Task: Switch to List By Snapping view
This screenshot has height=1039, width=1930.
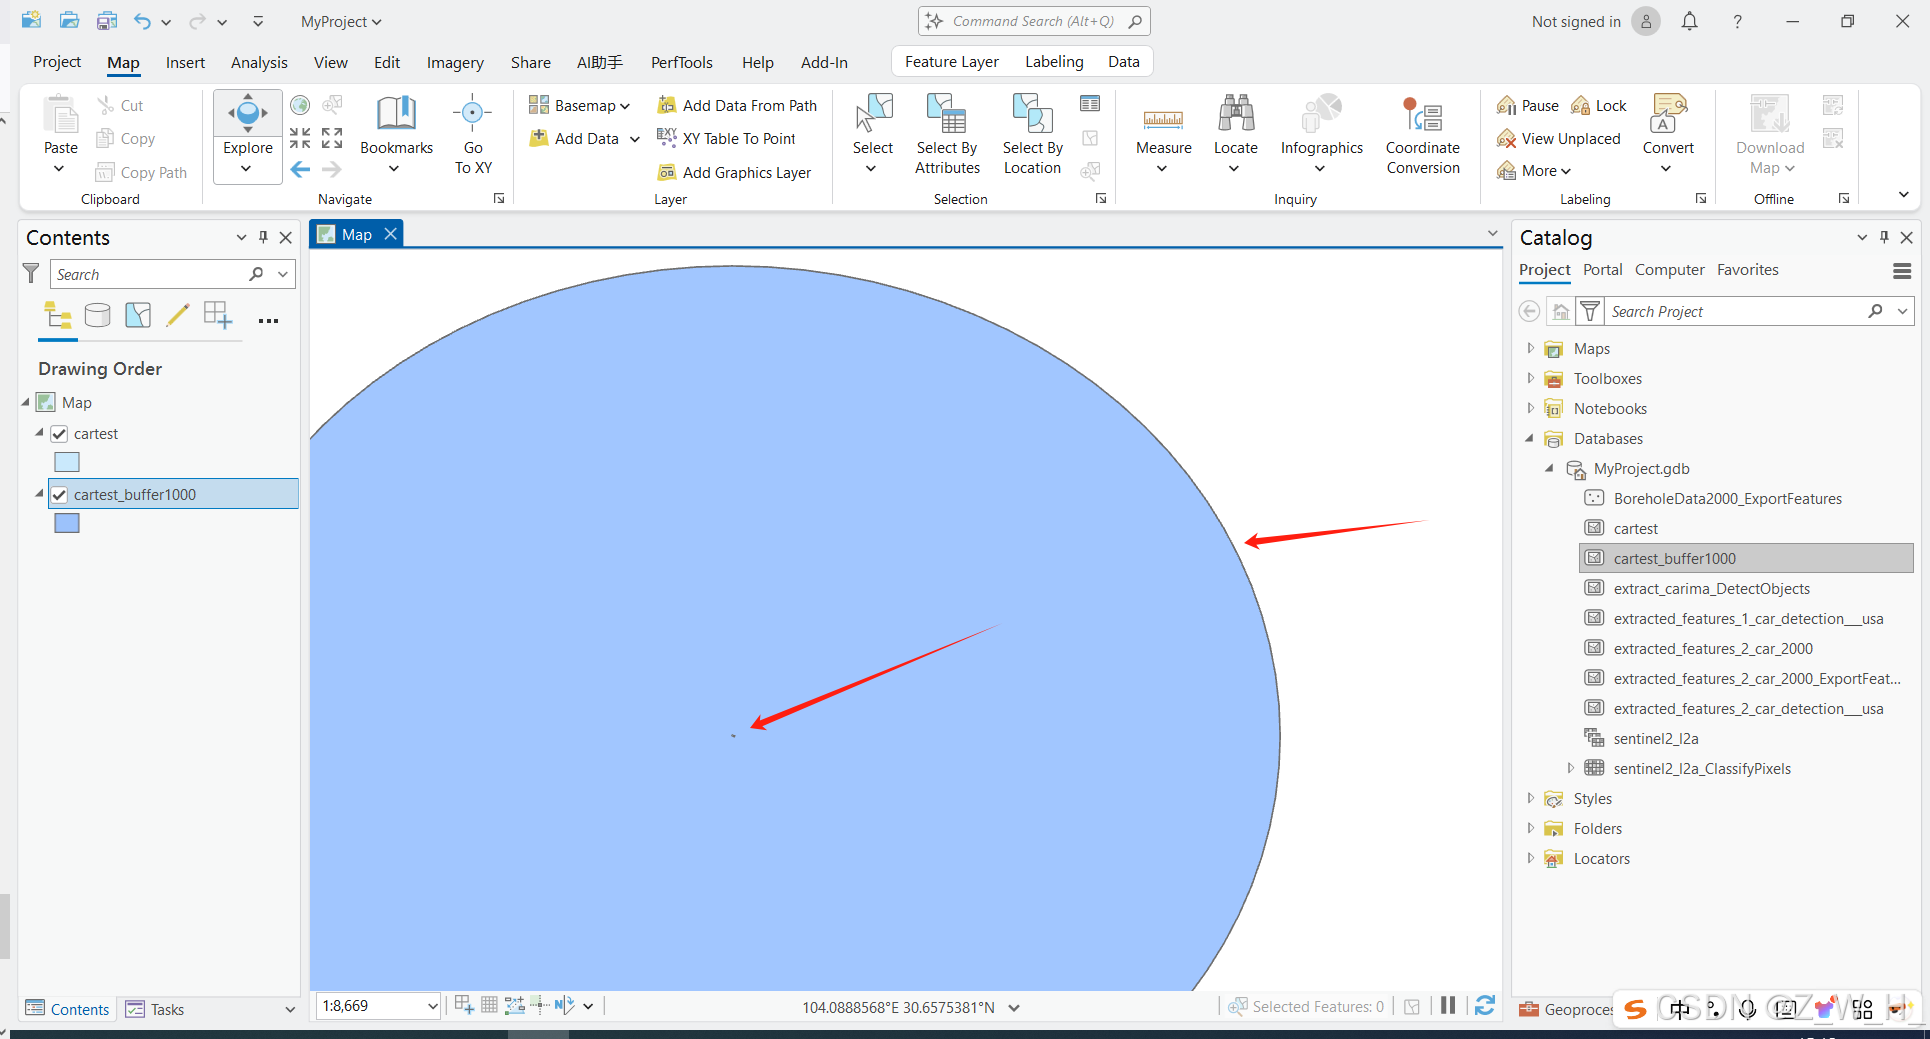Action: 217,316
